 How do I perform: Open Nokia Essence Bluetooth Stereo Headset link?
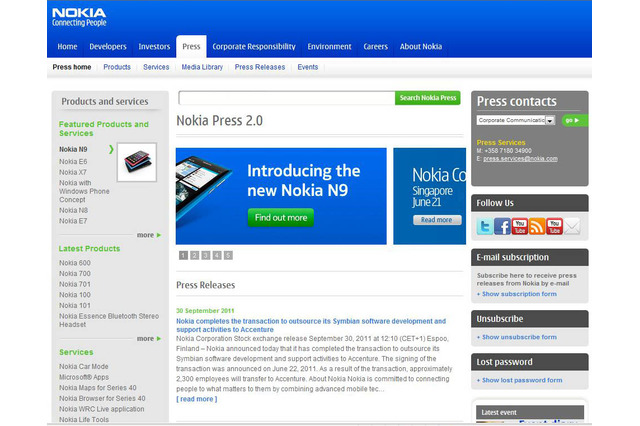[x=109, y=320]
